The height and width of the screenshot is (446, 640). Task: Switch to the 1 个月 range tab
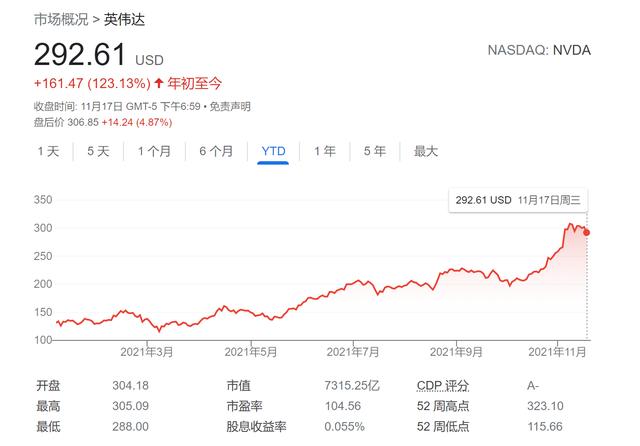tap(154, 151)
